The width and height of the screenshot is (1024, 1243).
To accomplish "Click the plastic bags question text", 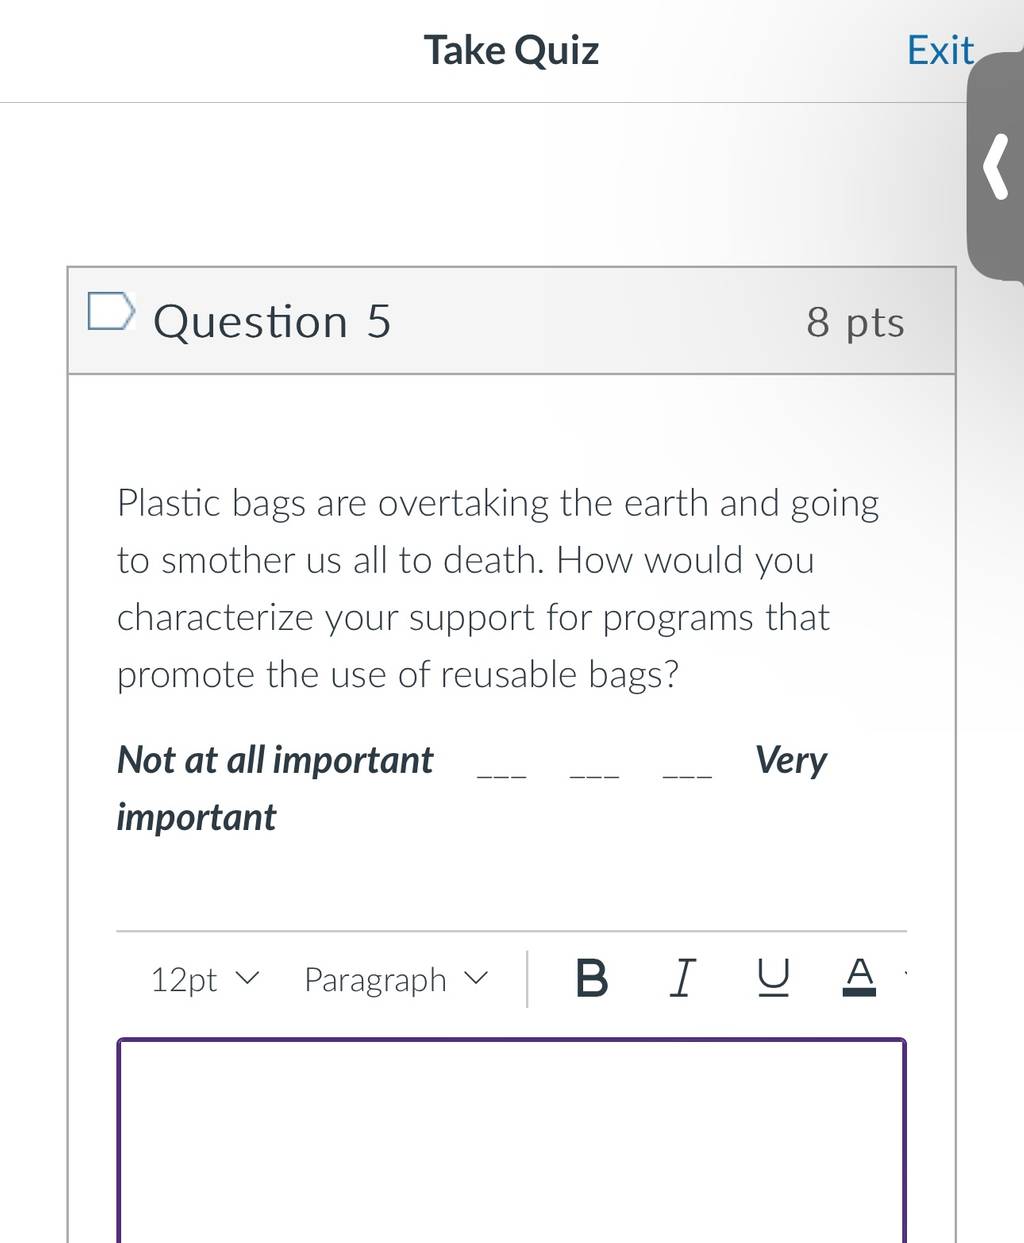I will coord(498,588).
